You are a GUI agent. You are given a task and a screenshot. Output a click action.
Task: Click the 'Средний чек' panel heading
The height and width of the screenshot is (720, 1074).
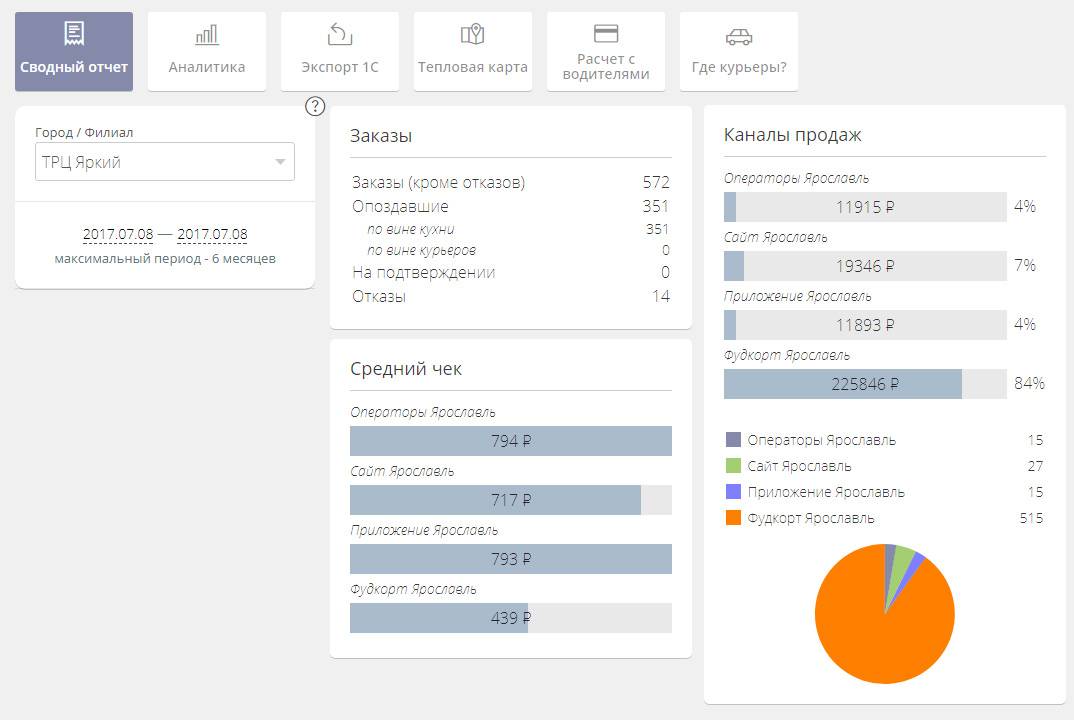406,369
